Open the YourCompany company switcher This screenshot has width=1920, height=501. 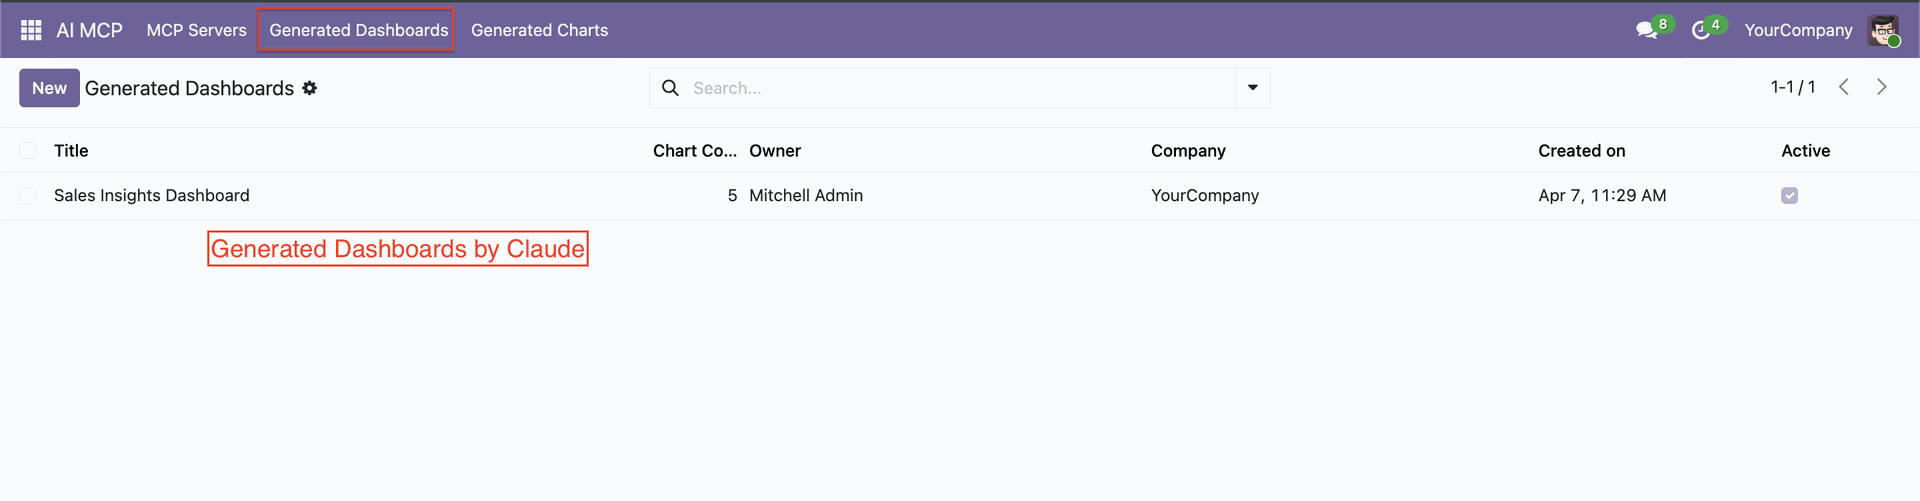(1797, 30)
